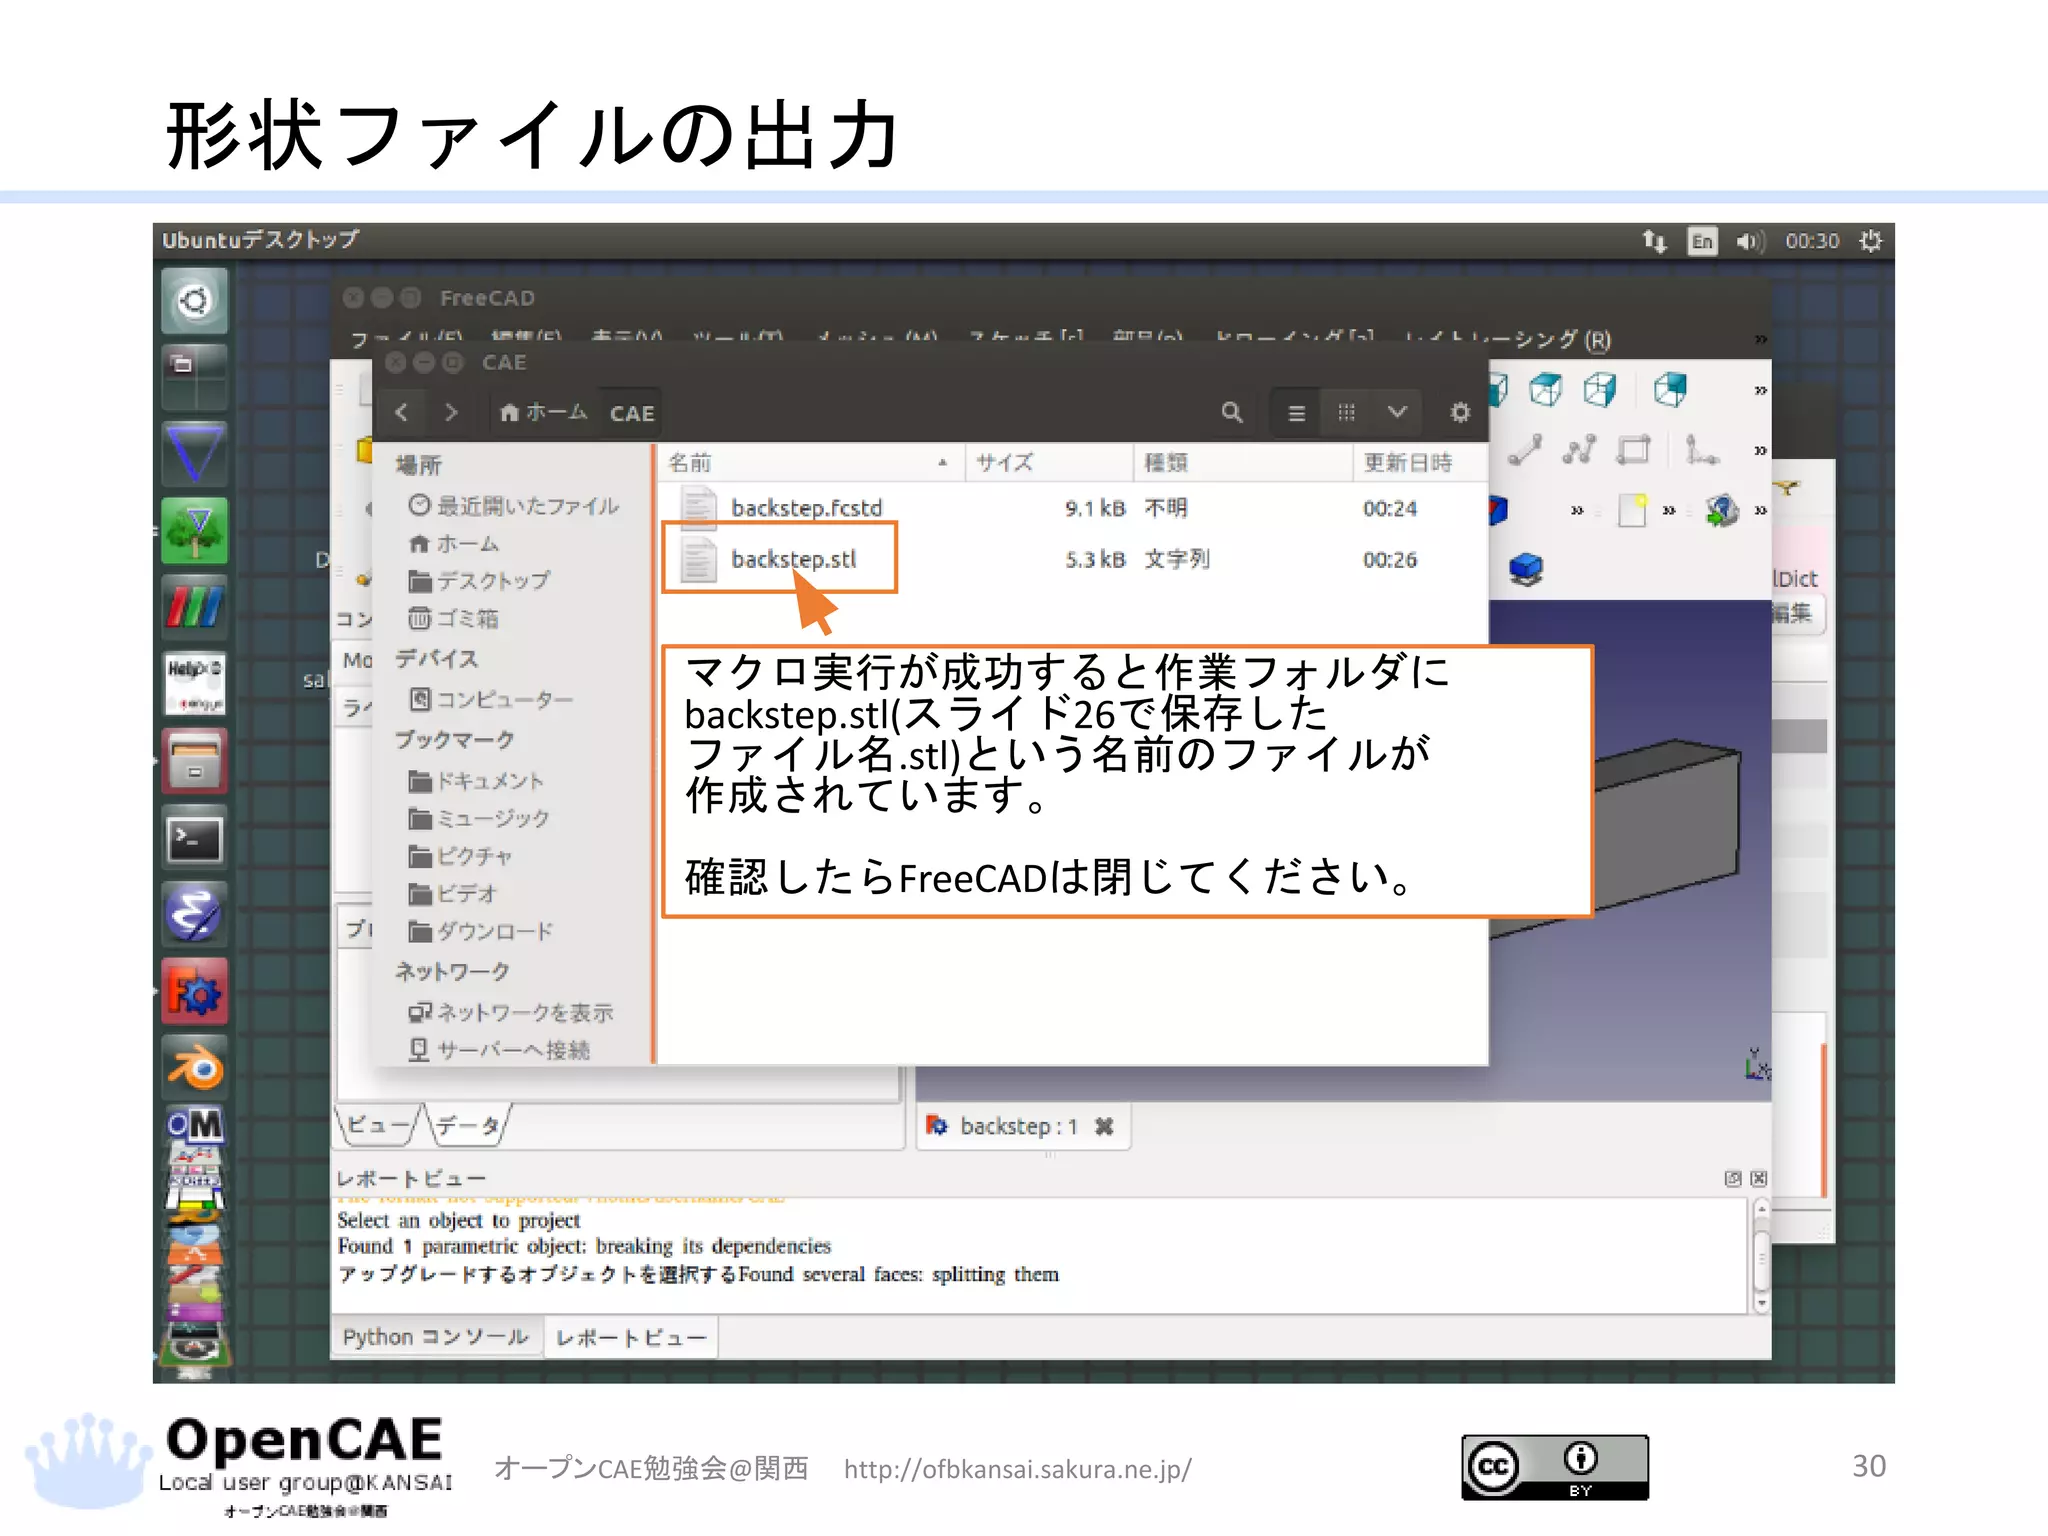Open the Ubuntu Dash from the launcher
The height and width of the screenshot is (1536, 2048).
195,300
